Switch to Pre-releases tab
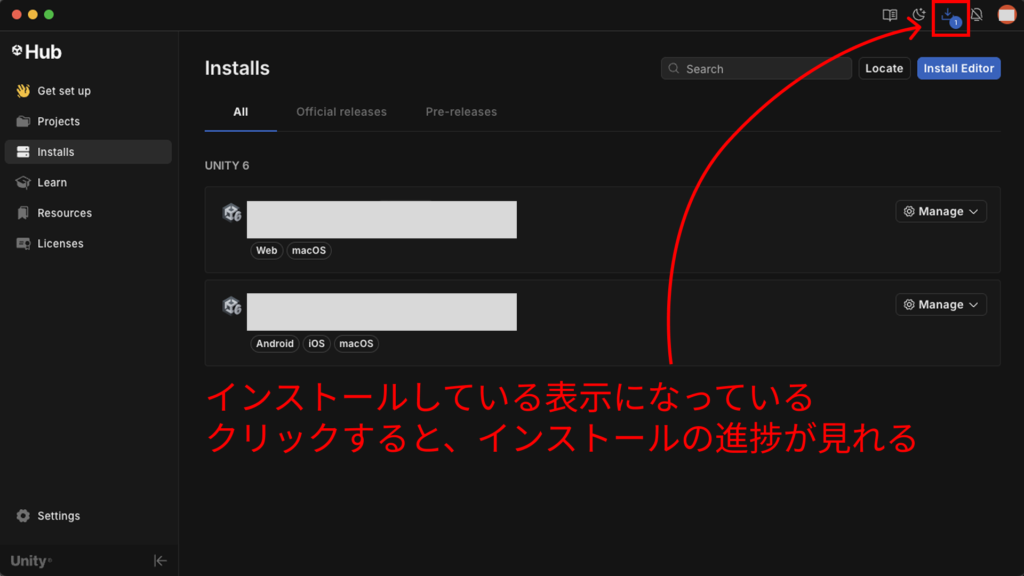The height and width of the screenshot is (576, 1024). point(461,112)
